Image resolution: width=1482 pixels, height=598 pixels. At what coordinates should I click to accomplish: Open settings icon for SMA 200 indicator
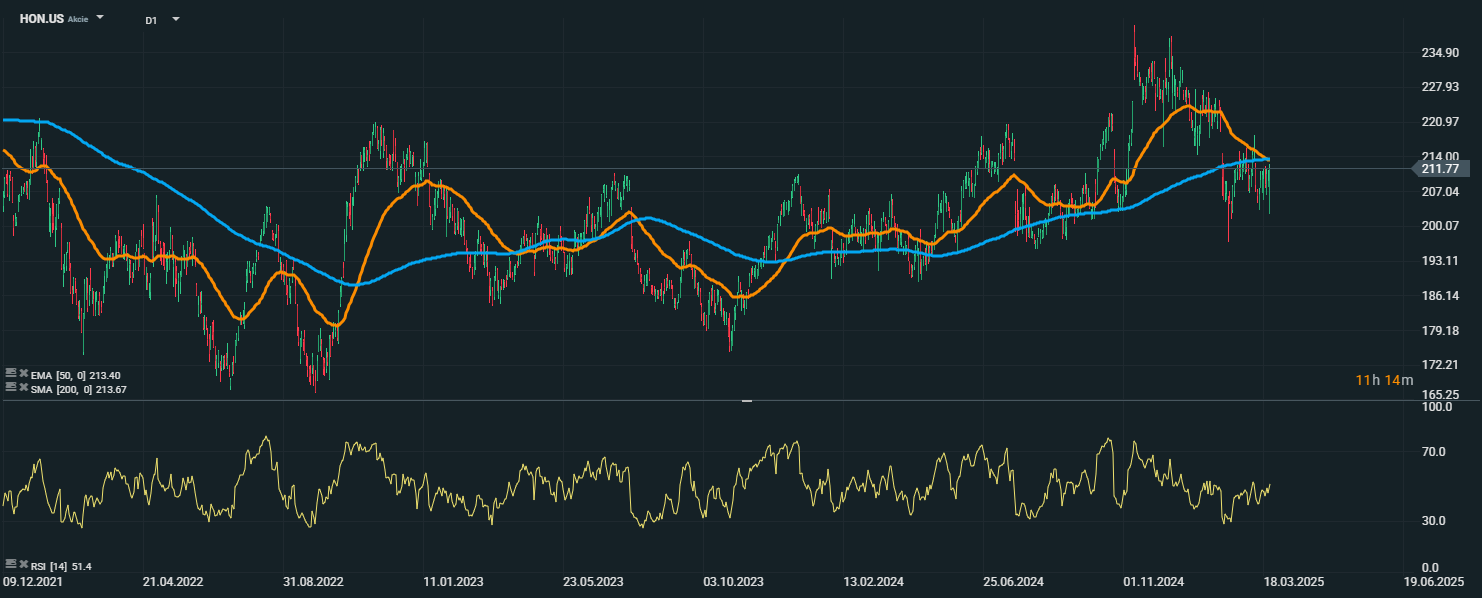11,388
